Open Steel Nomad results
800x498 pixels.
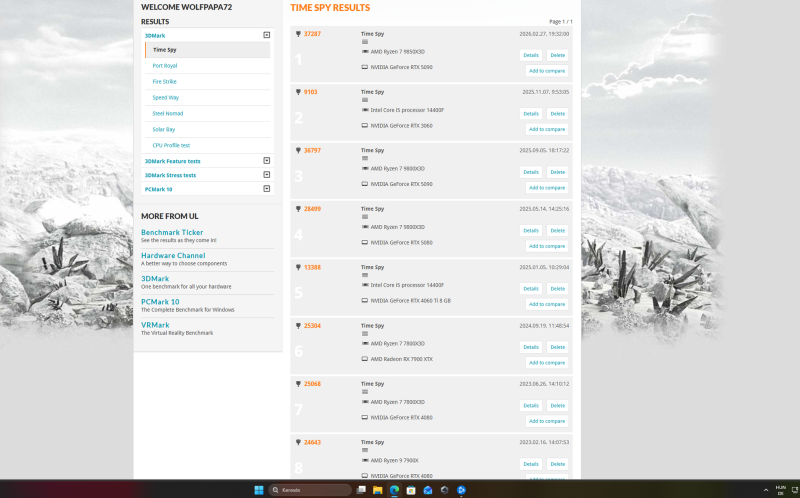point(168,113)
